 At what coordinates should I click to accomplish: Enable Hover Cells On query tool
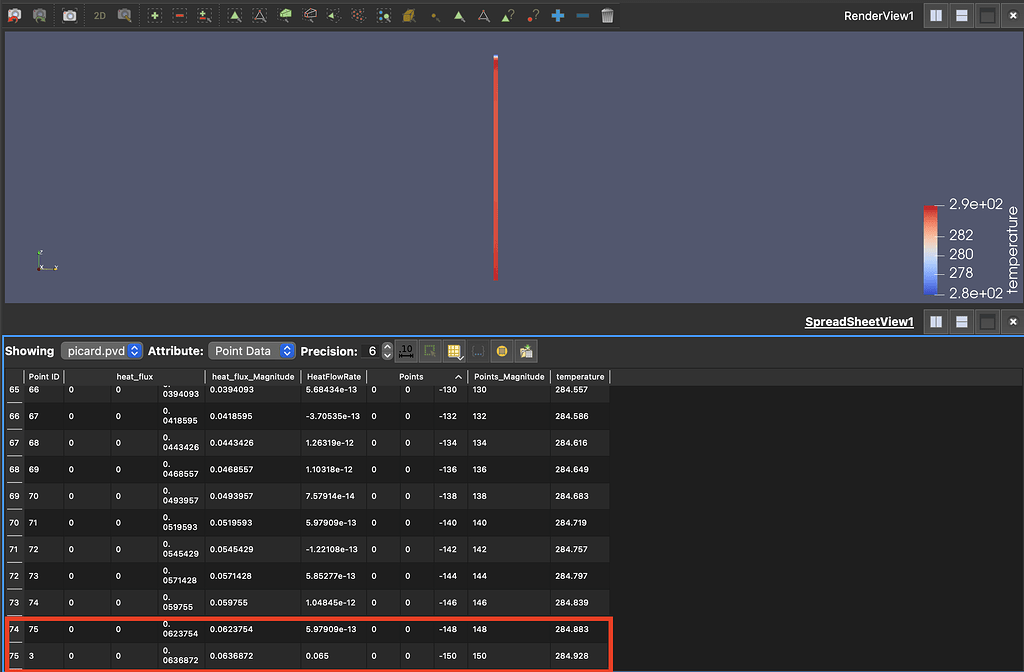tap(508, 16)
